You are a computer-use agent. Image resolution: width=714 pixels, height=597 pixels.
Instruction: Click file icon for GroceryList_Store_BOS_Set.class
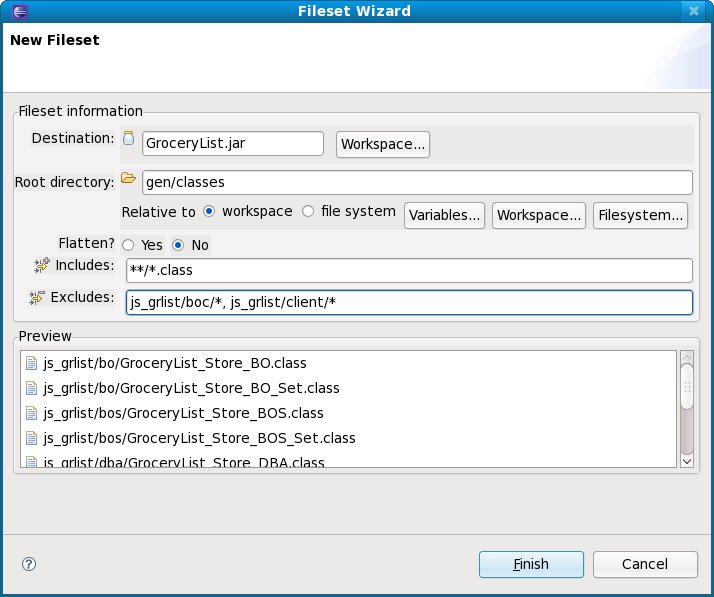click(x=31, y=438)
